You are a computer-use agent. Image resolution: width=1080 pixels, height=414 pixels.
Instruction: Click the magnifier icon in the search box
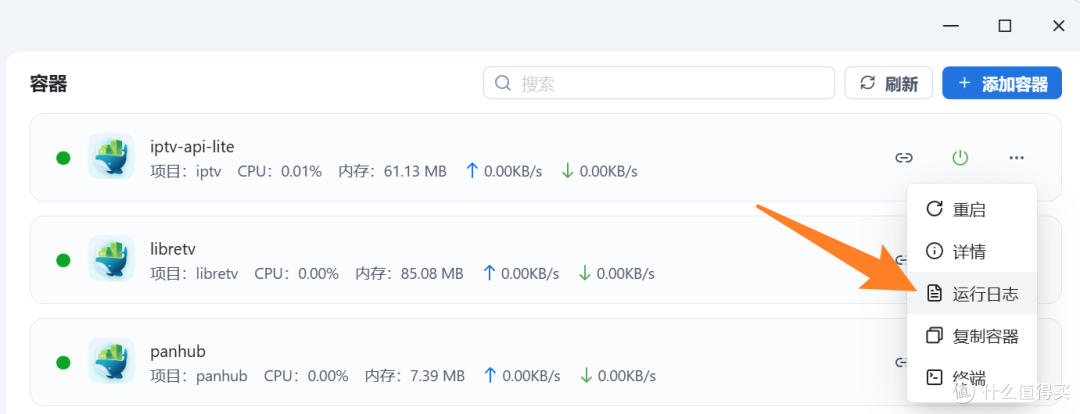coord(503,83)
